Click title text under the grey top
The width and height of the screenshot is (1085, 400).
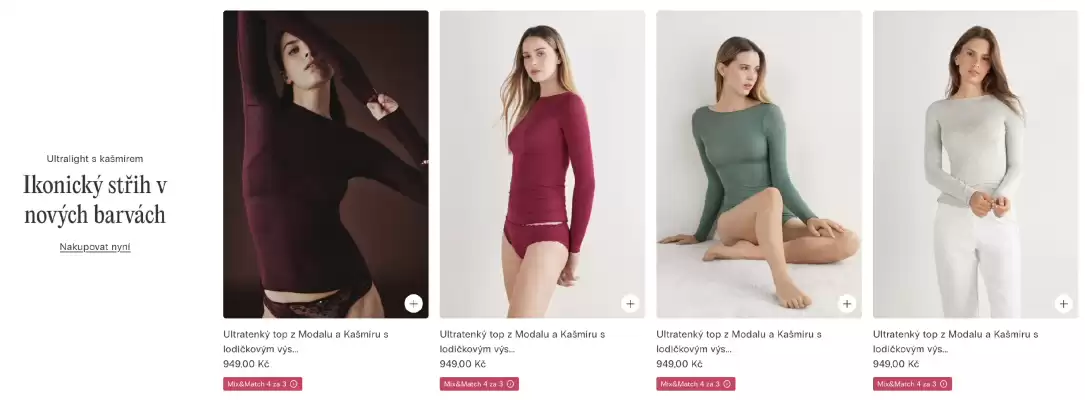(956, 342)
